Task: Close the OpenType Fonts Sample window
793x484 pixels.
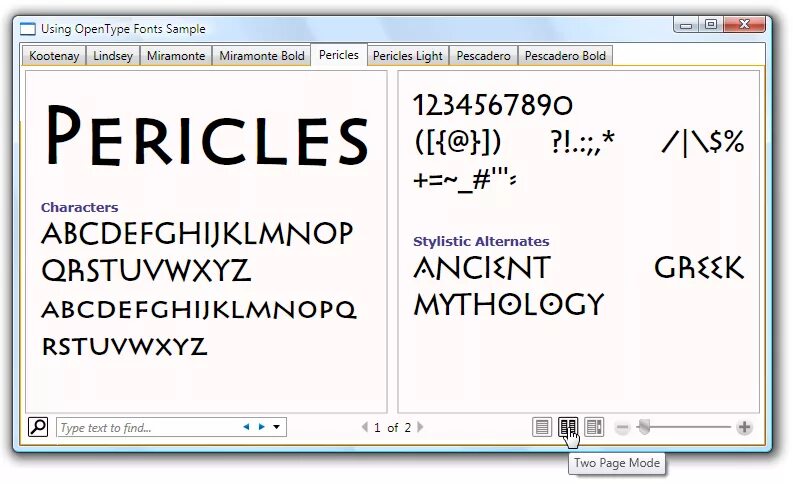Action: pyautogui.click(x=743, y=24)
